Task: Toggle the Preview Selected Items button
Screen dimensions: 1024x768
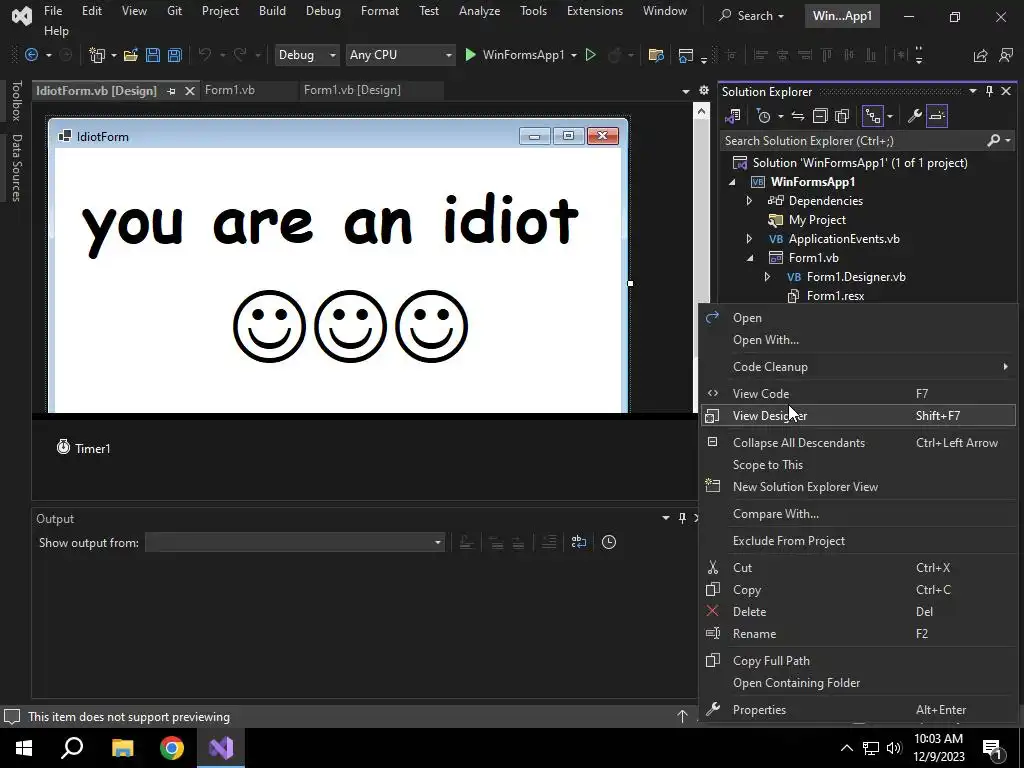Action: tap(937, 116)
